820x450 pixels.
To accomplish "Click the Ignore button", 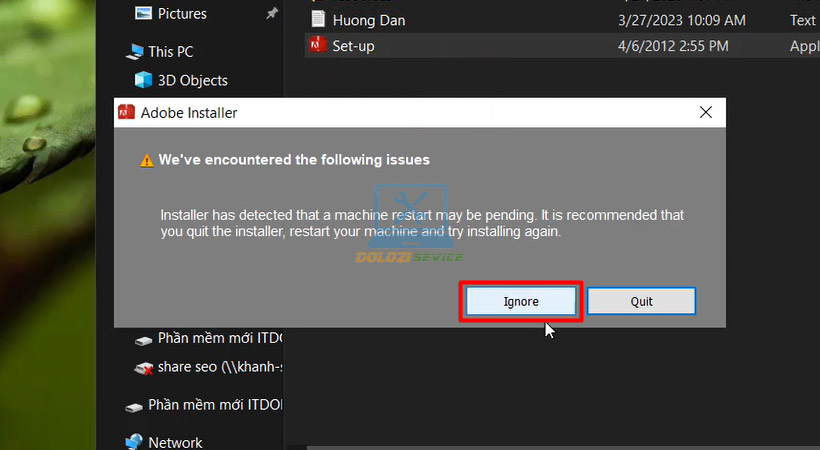I will pyautogui.click(x=520, y=301).
